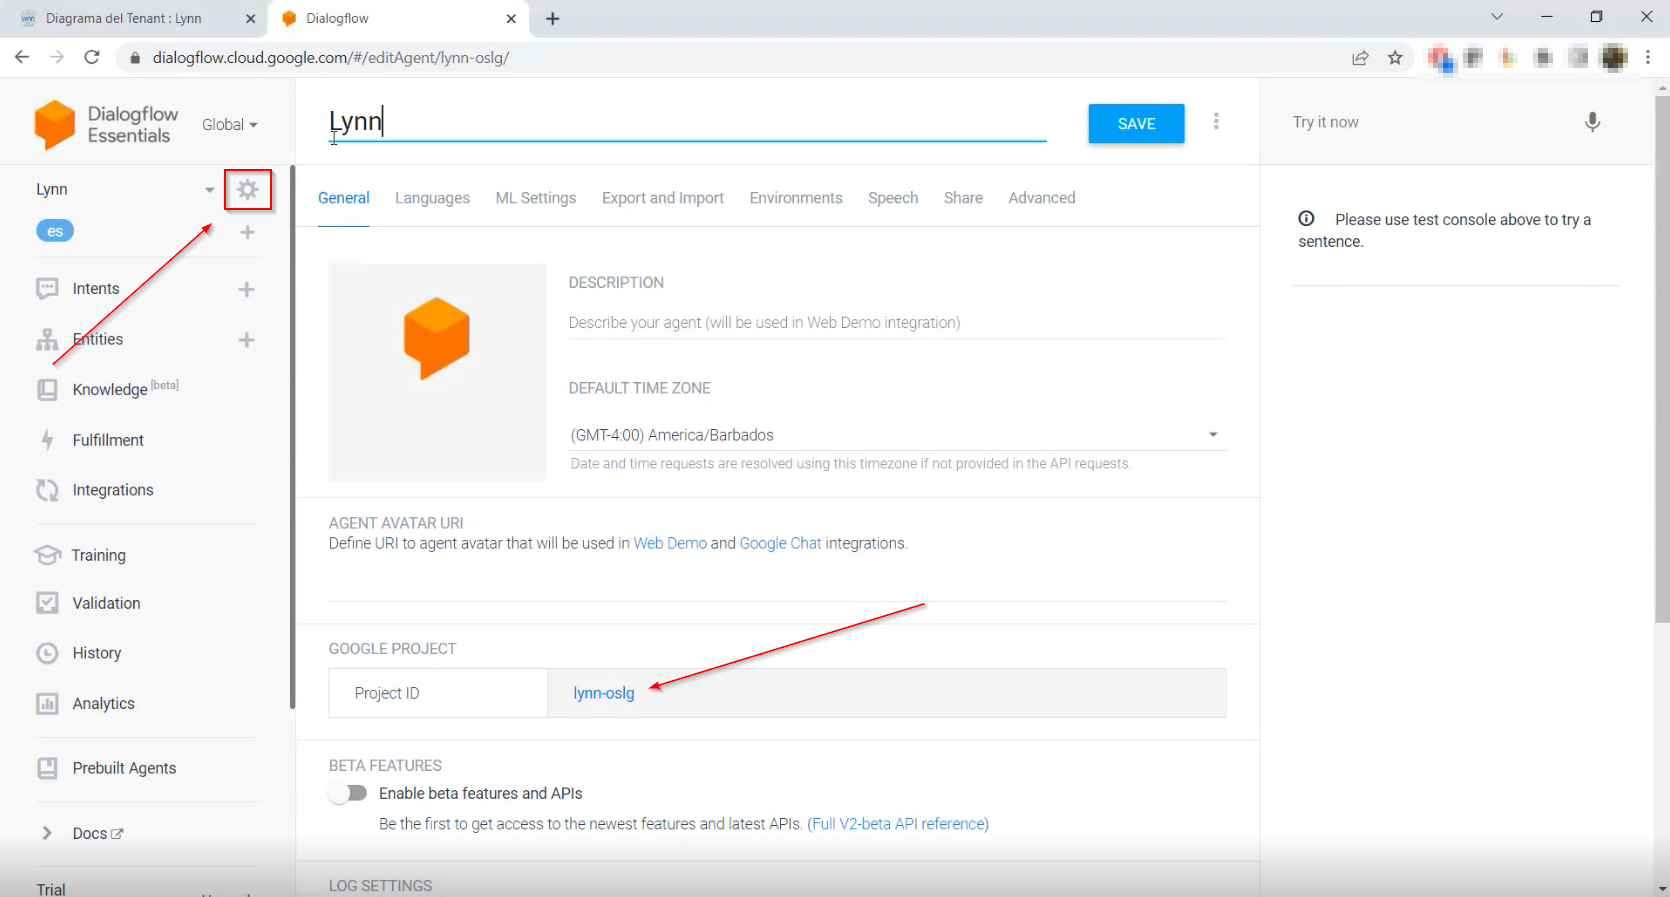Click the Integrations sync icon
This screenshot has height=897, width=1670.
pyautogui.click(x=47, y=490)
